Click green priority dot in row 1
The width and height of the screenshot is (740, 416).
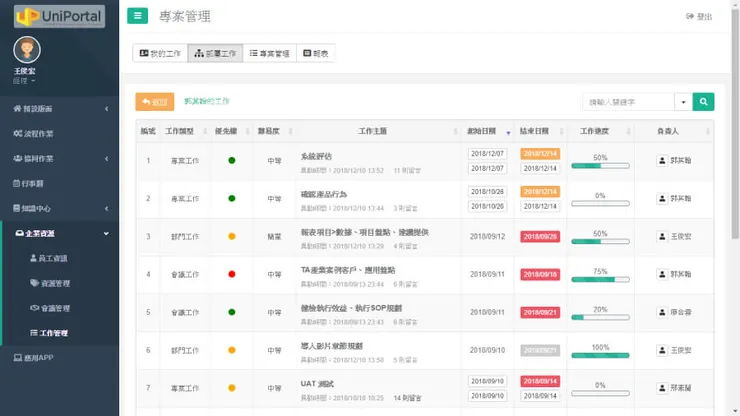[x=232, y=161]
